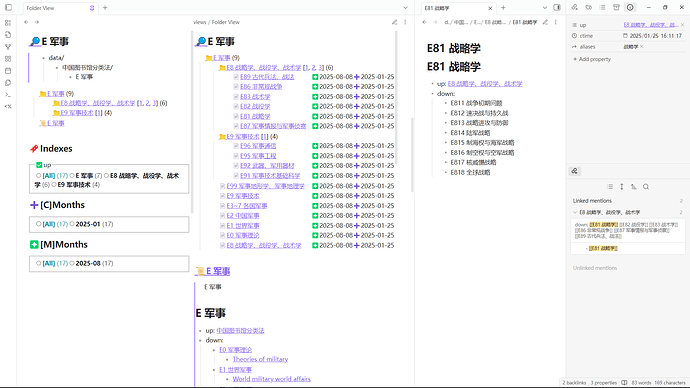
Task: Click Add property in the properties panel
Action: pyautogui.click(x=592, y=59)
